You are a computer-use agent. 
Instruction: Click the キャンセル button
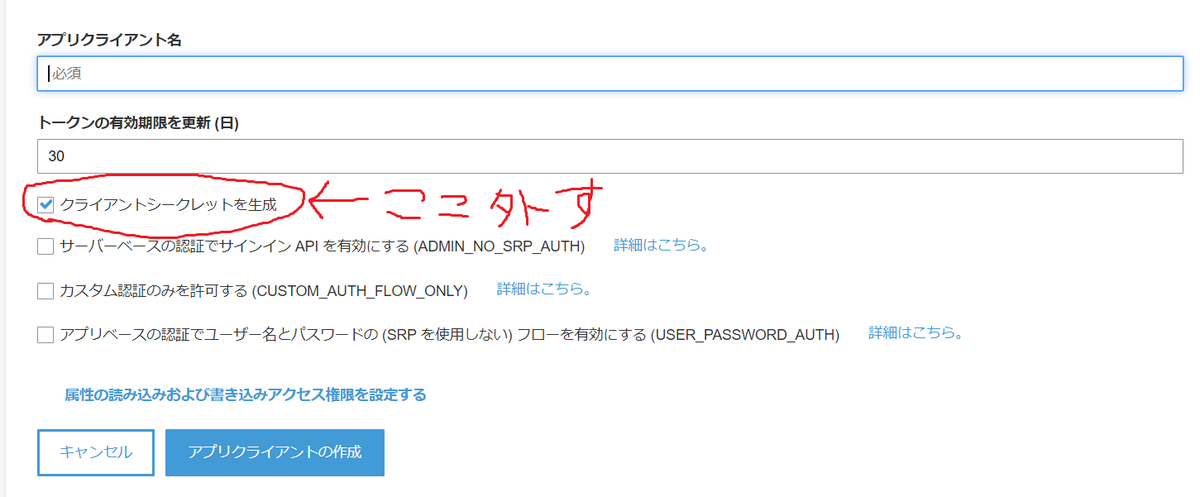(x=96, y=452)
